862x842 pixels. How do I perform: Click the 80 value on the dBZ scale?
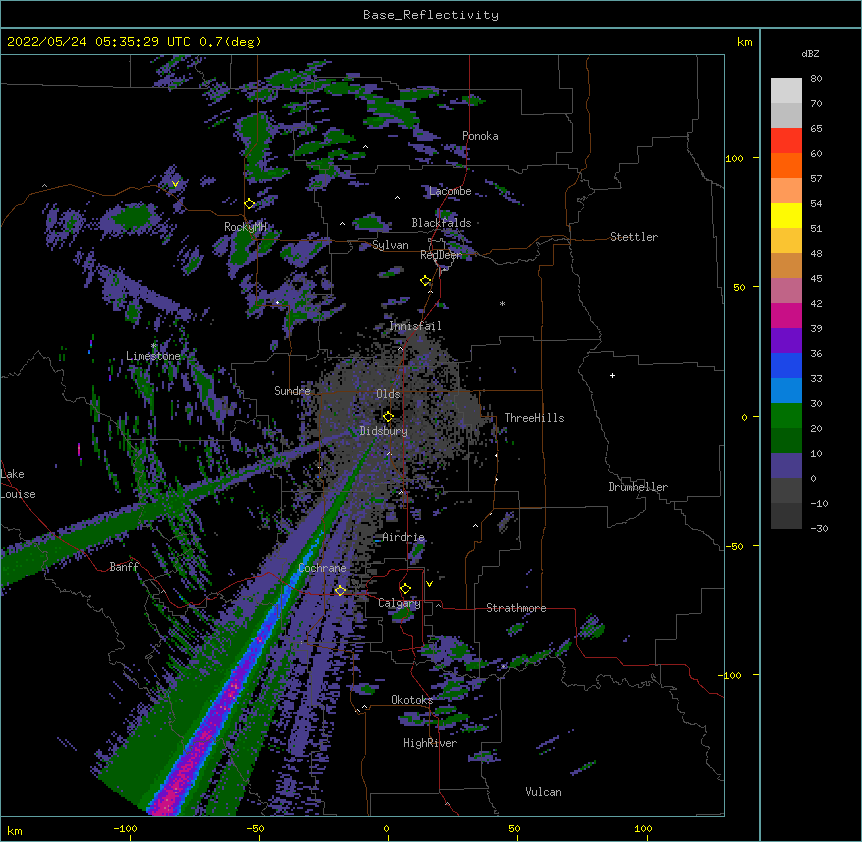pyautogui.click(x=816, y=79)
